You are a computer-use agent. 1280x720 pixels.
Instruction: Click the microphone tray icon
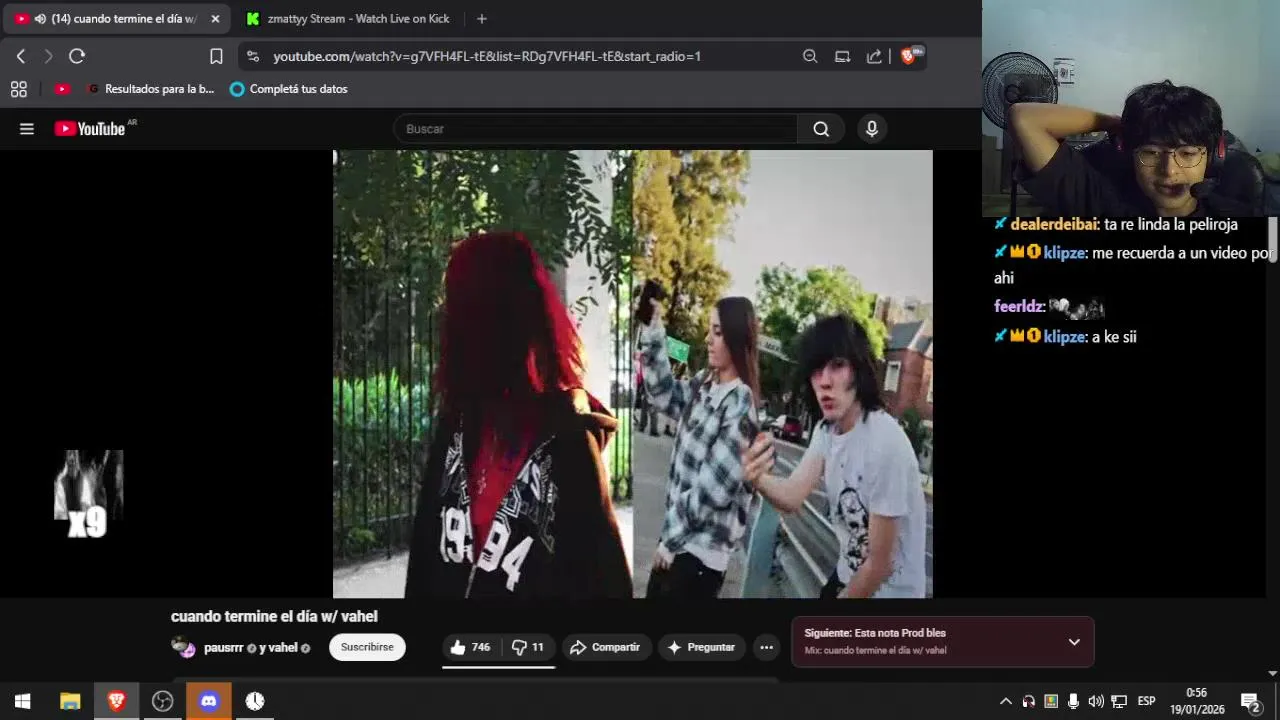pos(1073,701)
